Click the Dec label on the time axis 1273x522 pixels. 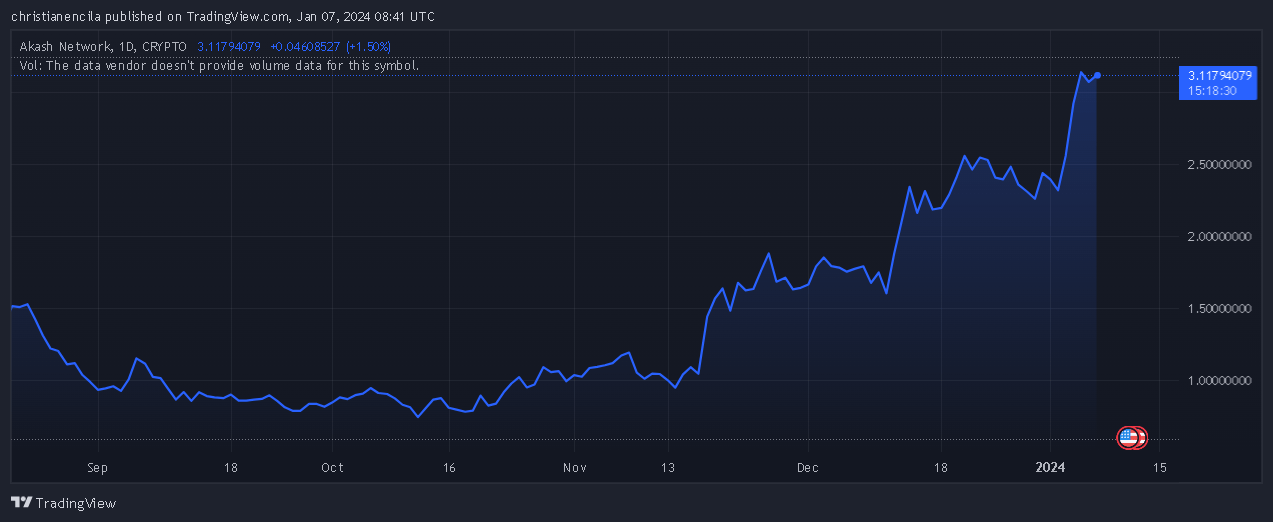808,467
